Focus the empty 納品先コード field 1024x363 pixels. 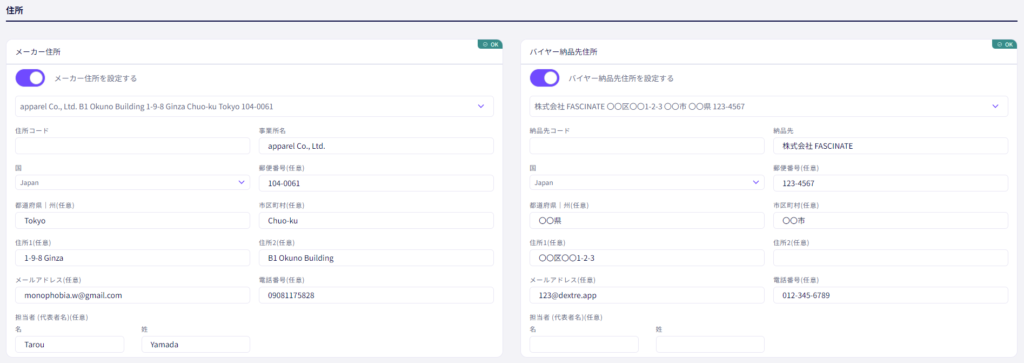coord(647,146)
